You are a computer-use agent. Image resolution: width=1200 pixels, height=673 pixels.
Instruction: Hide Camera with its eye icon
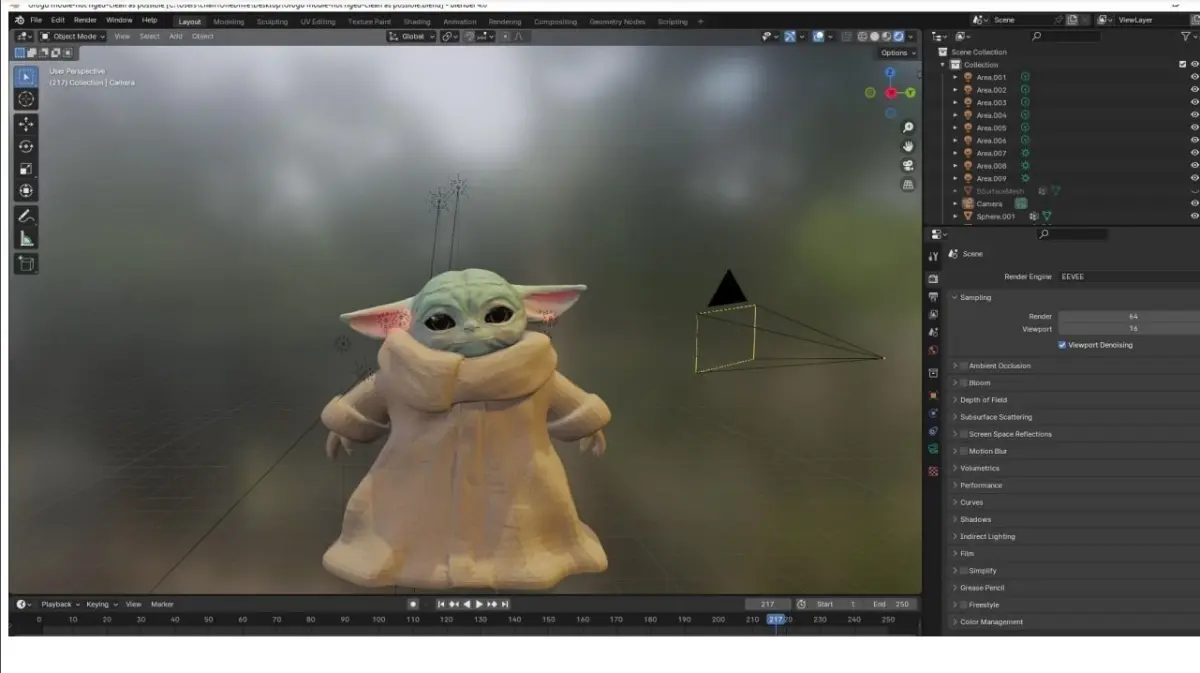pyautogui.click(x=1194, y=203)
